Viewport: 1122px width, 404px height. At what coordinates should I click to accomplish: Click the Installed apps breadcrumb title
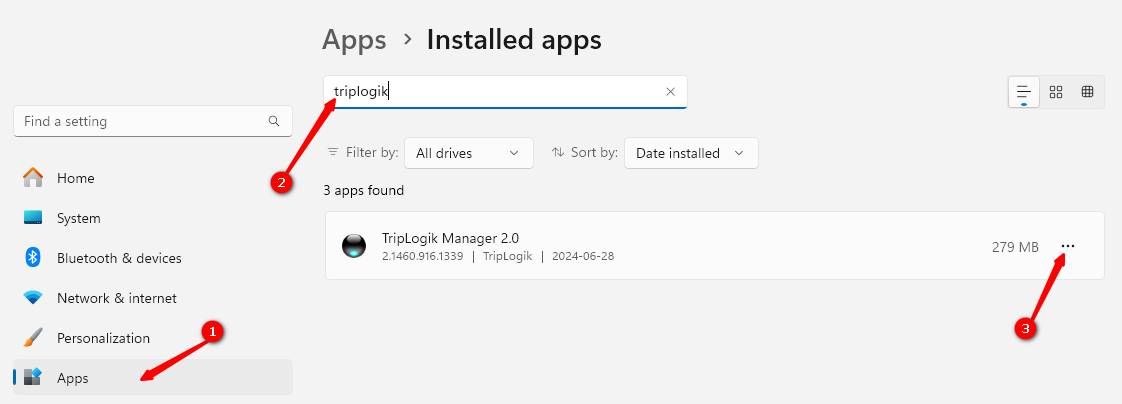coord(514,40)
